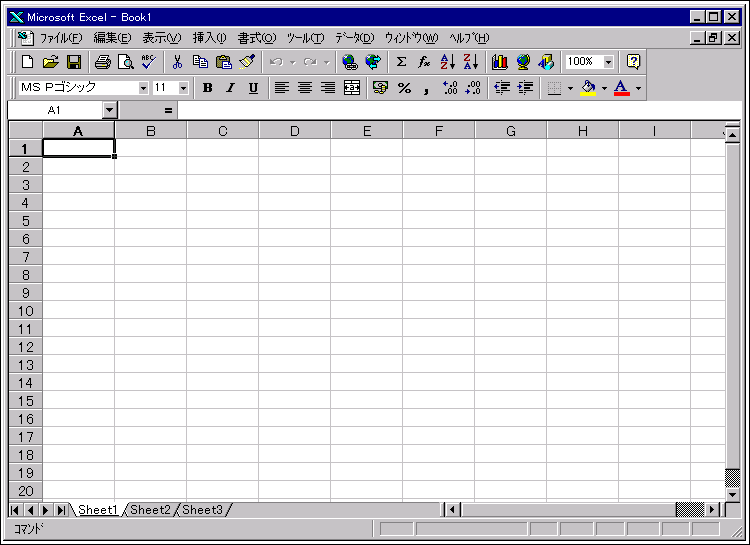Open the borders dropdown arrow
750x545 pixels.
point(570,88)
